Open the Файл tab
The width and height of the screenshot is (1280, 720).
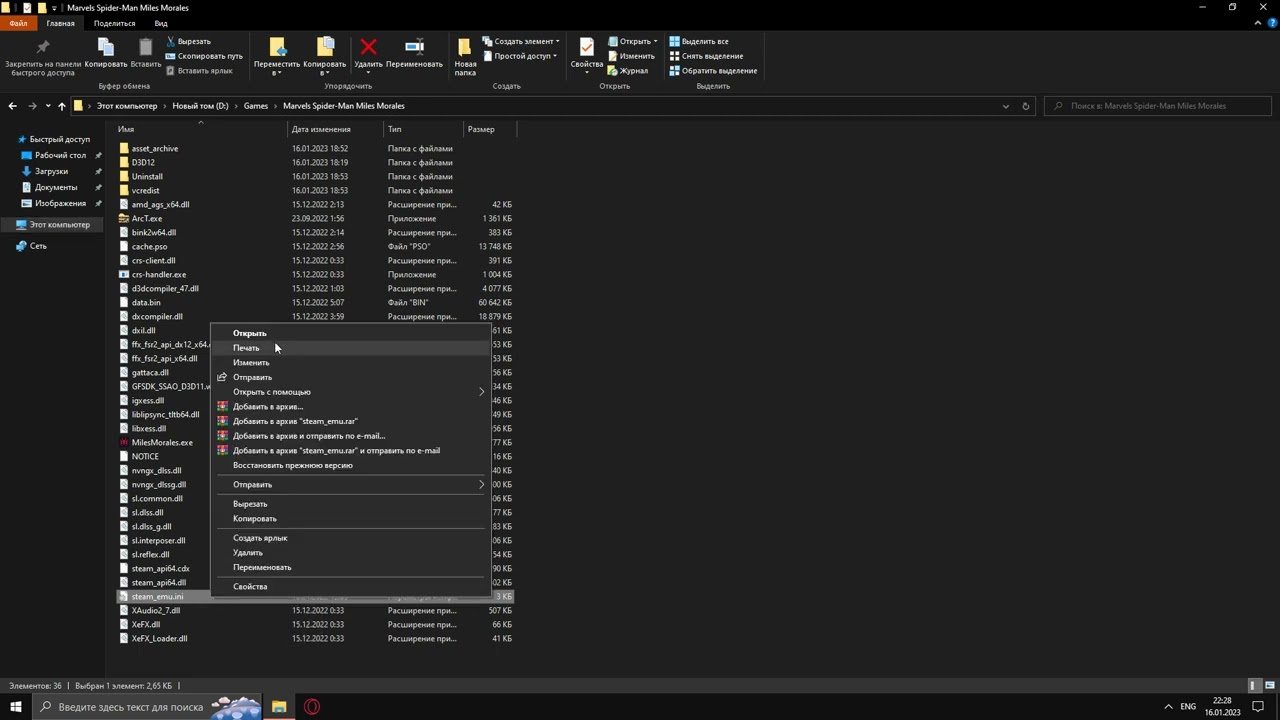point(18,23)
